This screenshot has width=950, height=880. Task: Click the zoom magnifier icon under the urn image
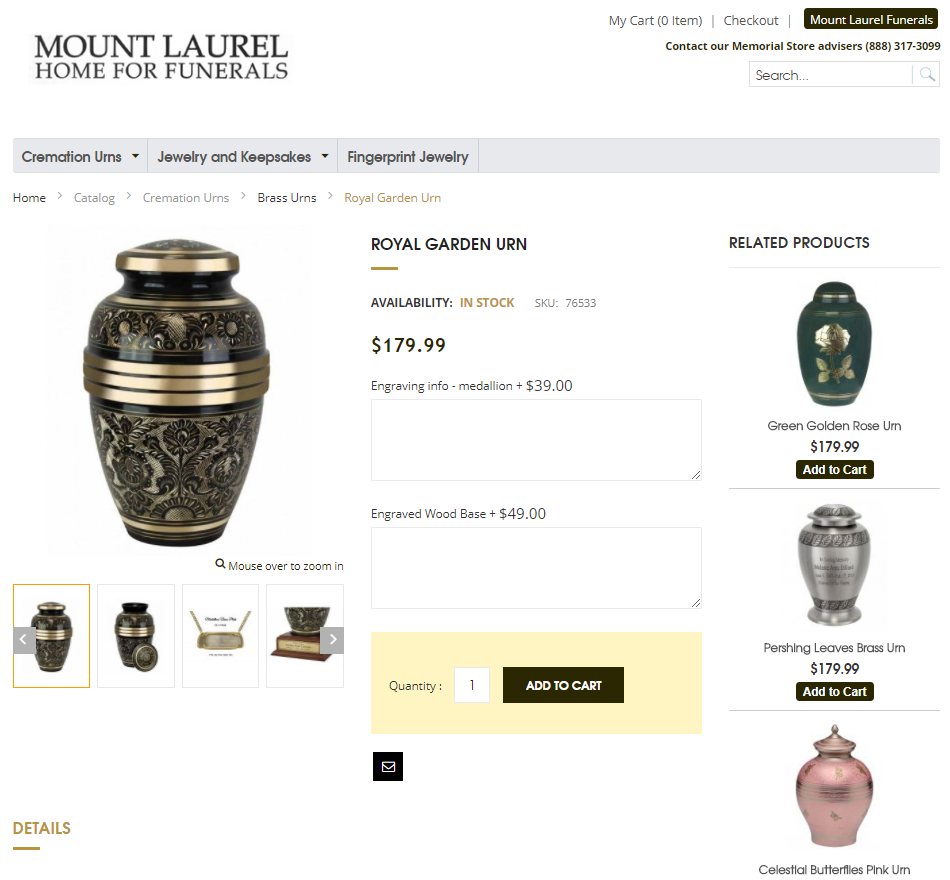coord(221,564)
